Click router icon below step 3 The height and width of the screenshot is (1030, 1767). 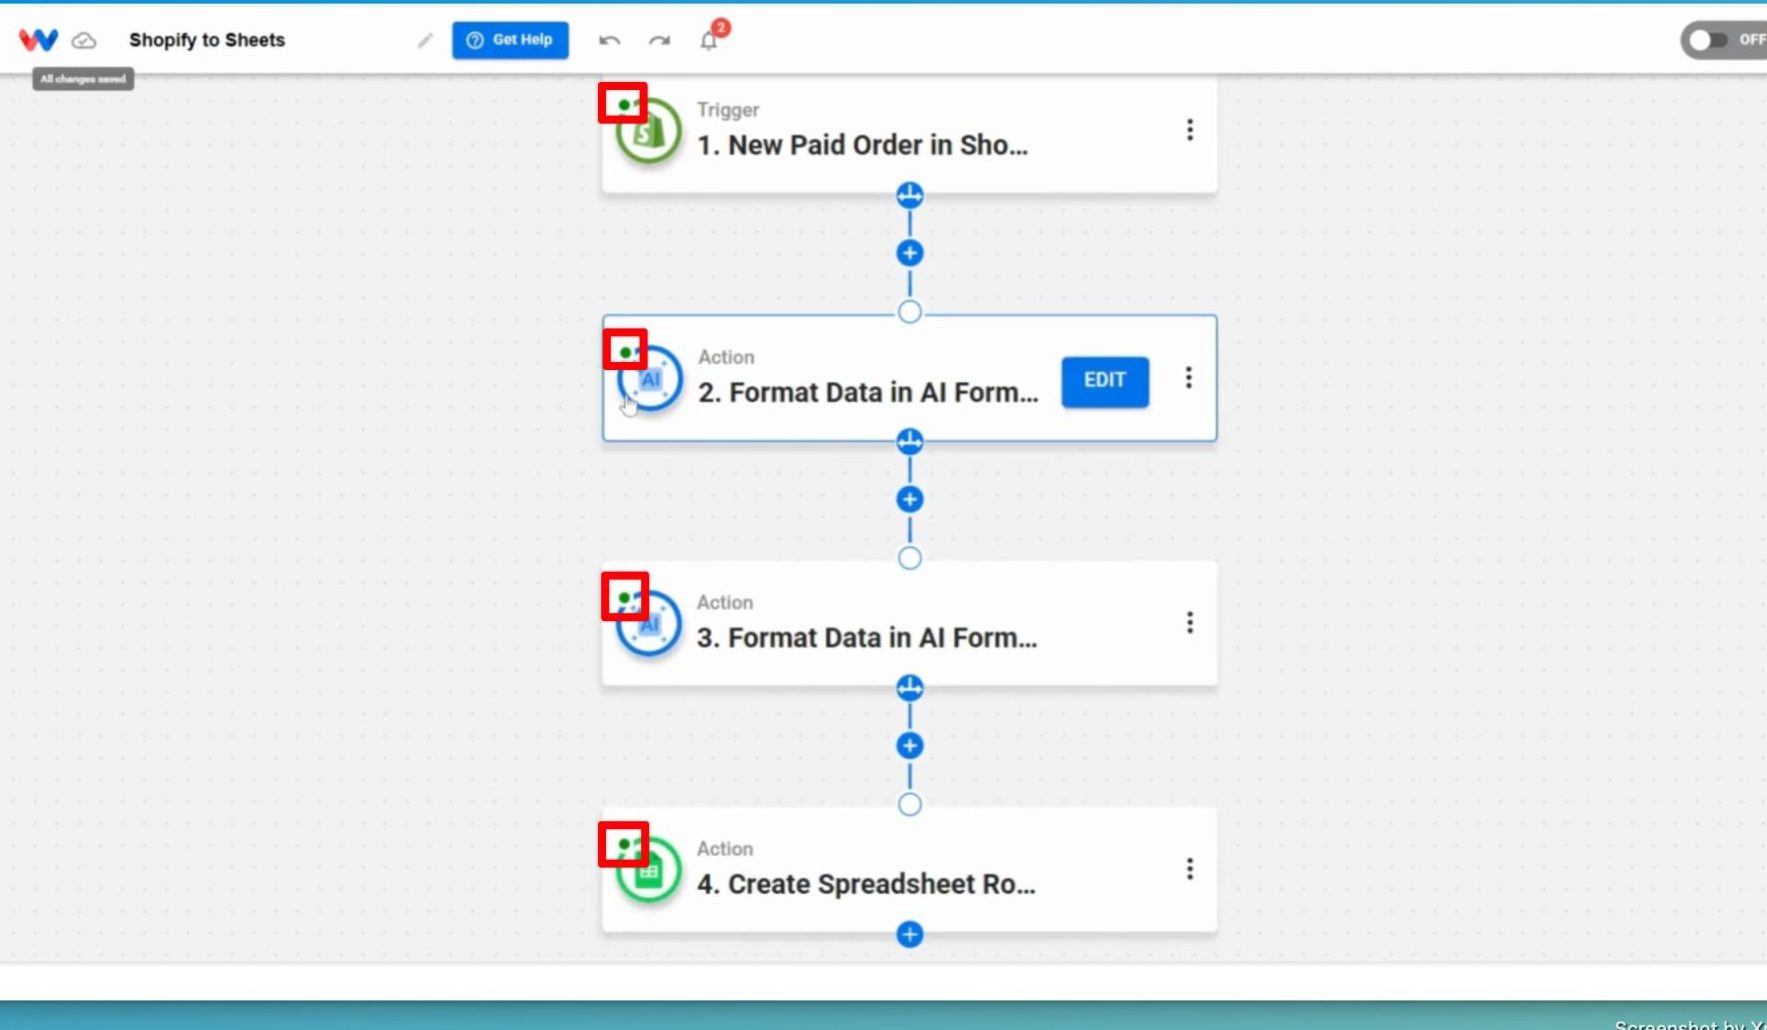tap(909, 687)
